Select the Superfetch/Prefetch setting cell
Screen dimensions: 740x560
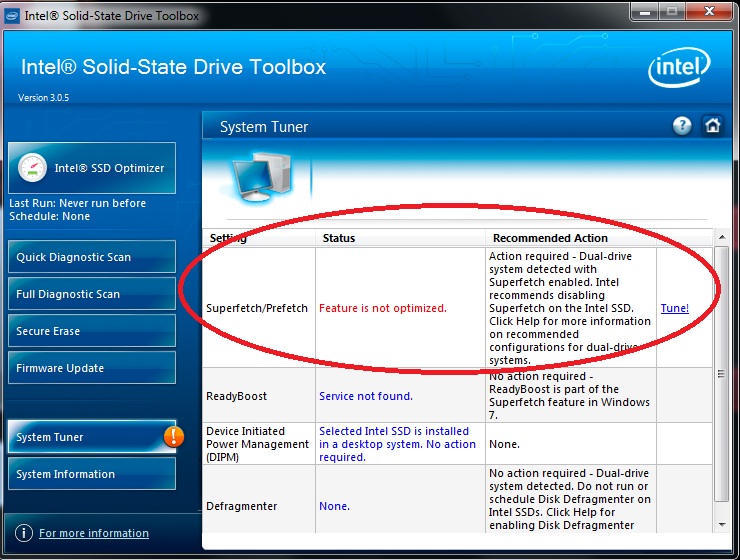[259, 308]
